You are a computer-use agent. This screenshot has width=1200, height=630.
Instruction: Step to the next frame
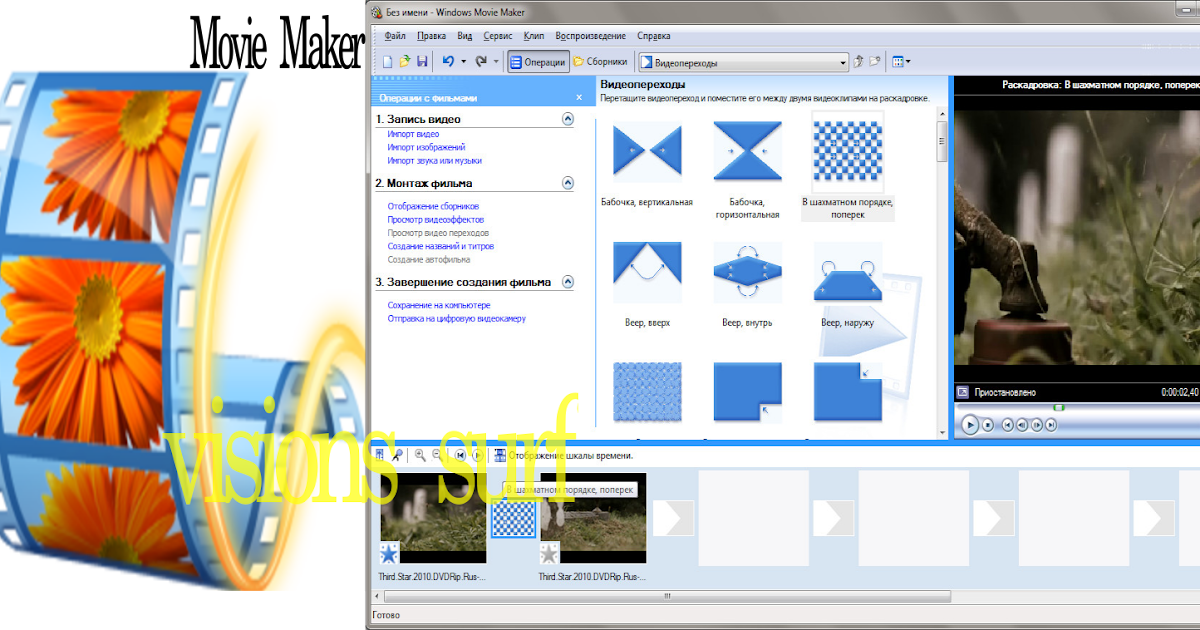pos(1036,424)
